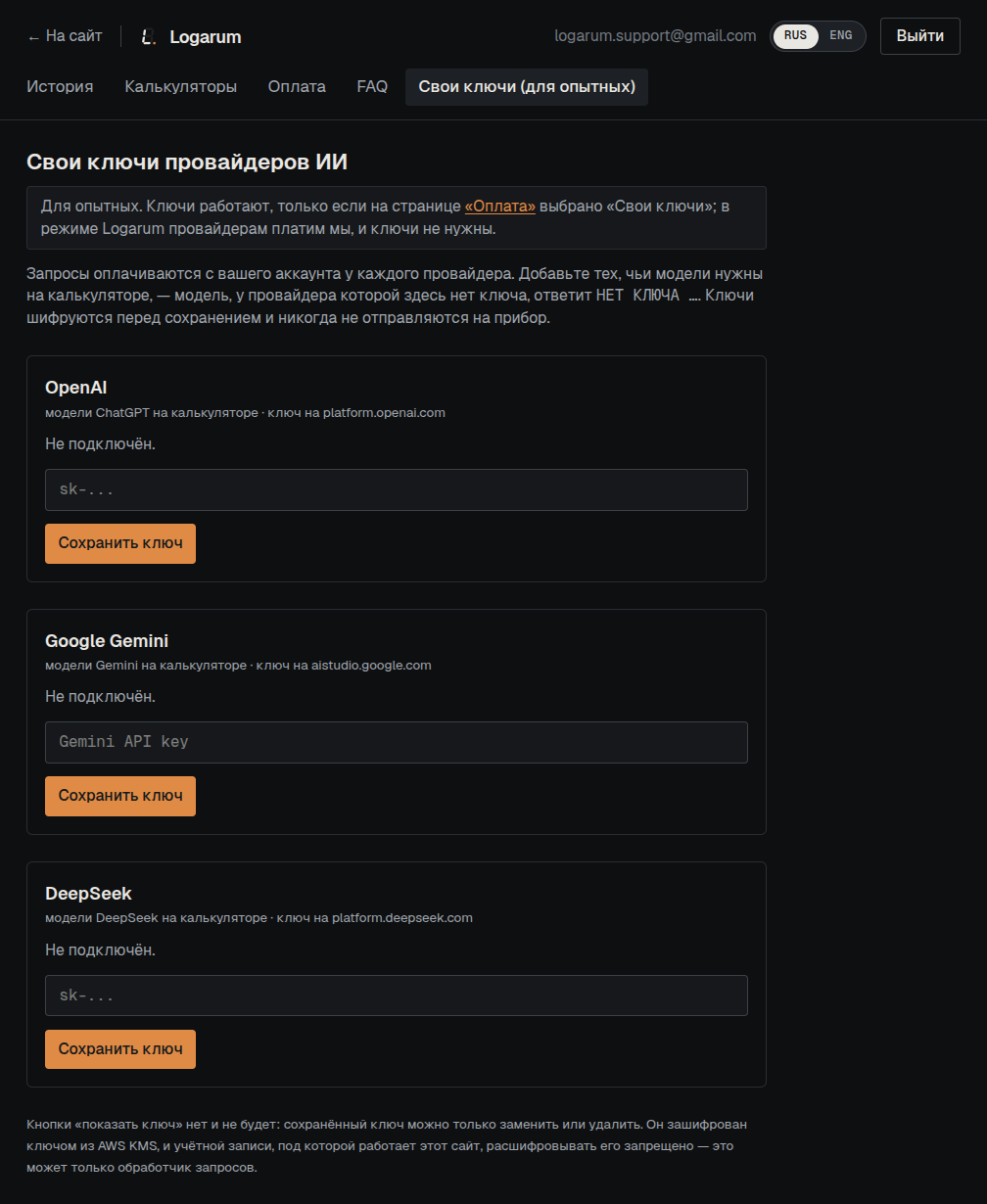Screen dimensions: 987x1204
Task: Follow the «Оплата» link in the notice
Action: [500, 206]
